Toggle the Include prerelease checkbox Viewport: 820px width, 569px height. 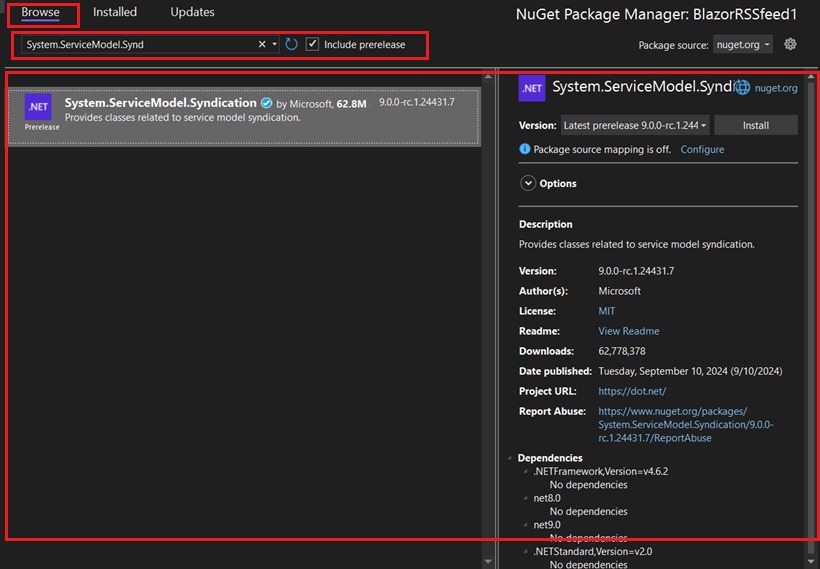pyautogui.click(x=313, y=44)
